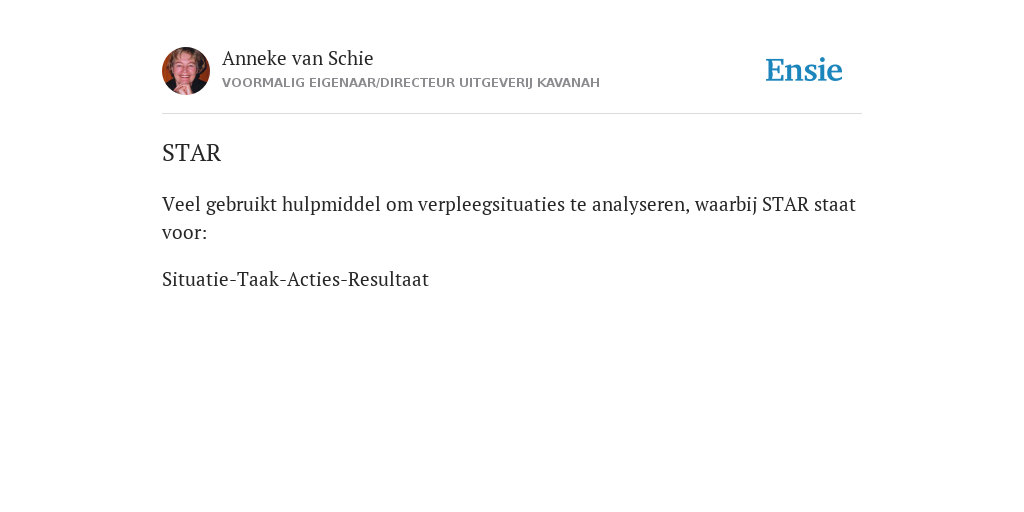Click 'KAVANAH' in the author subtitle

568,83
